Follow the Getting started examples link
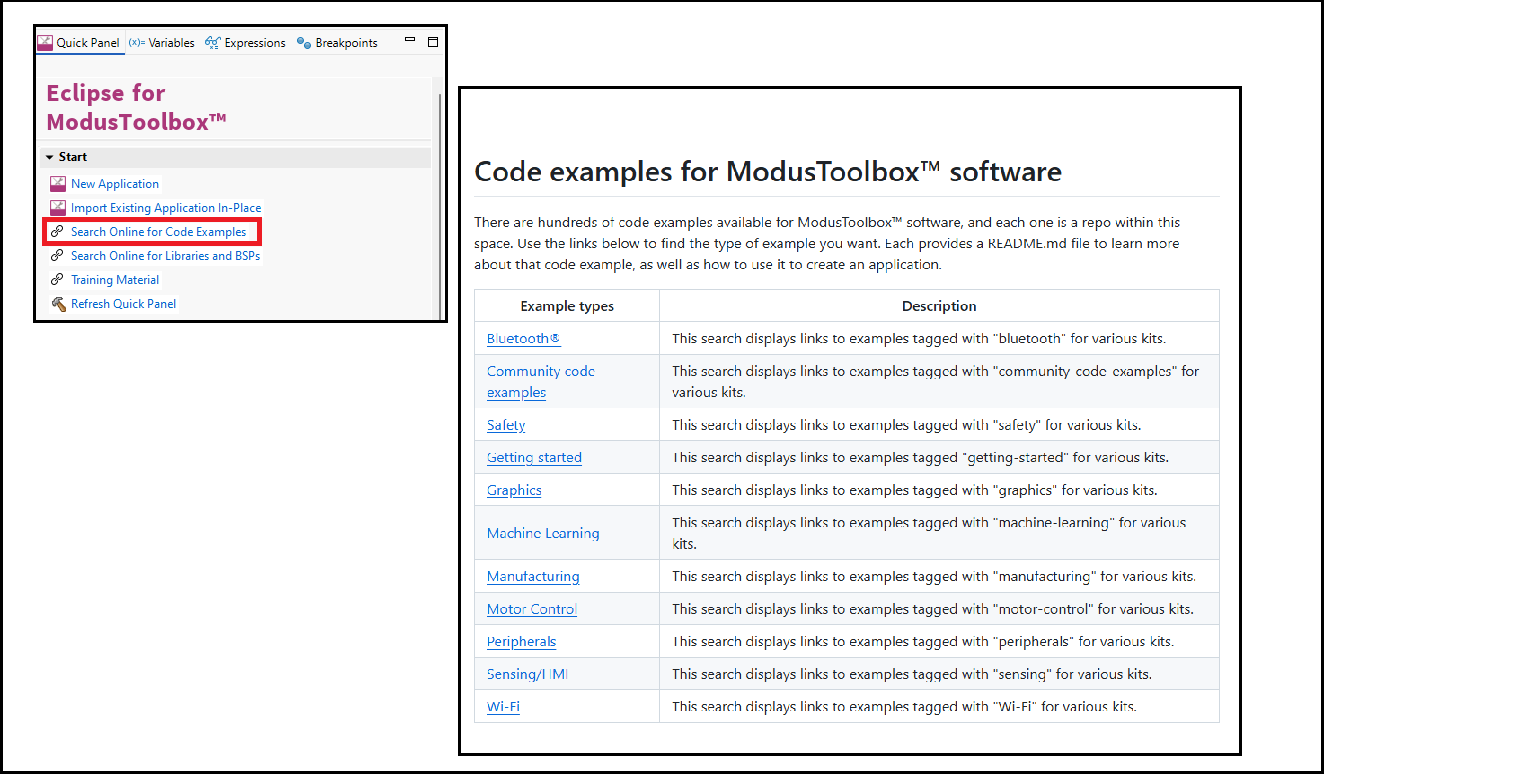The image size is (1536, 774). [x=534, y=458]
